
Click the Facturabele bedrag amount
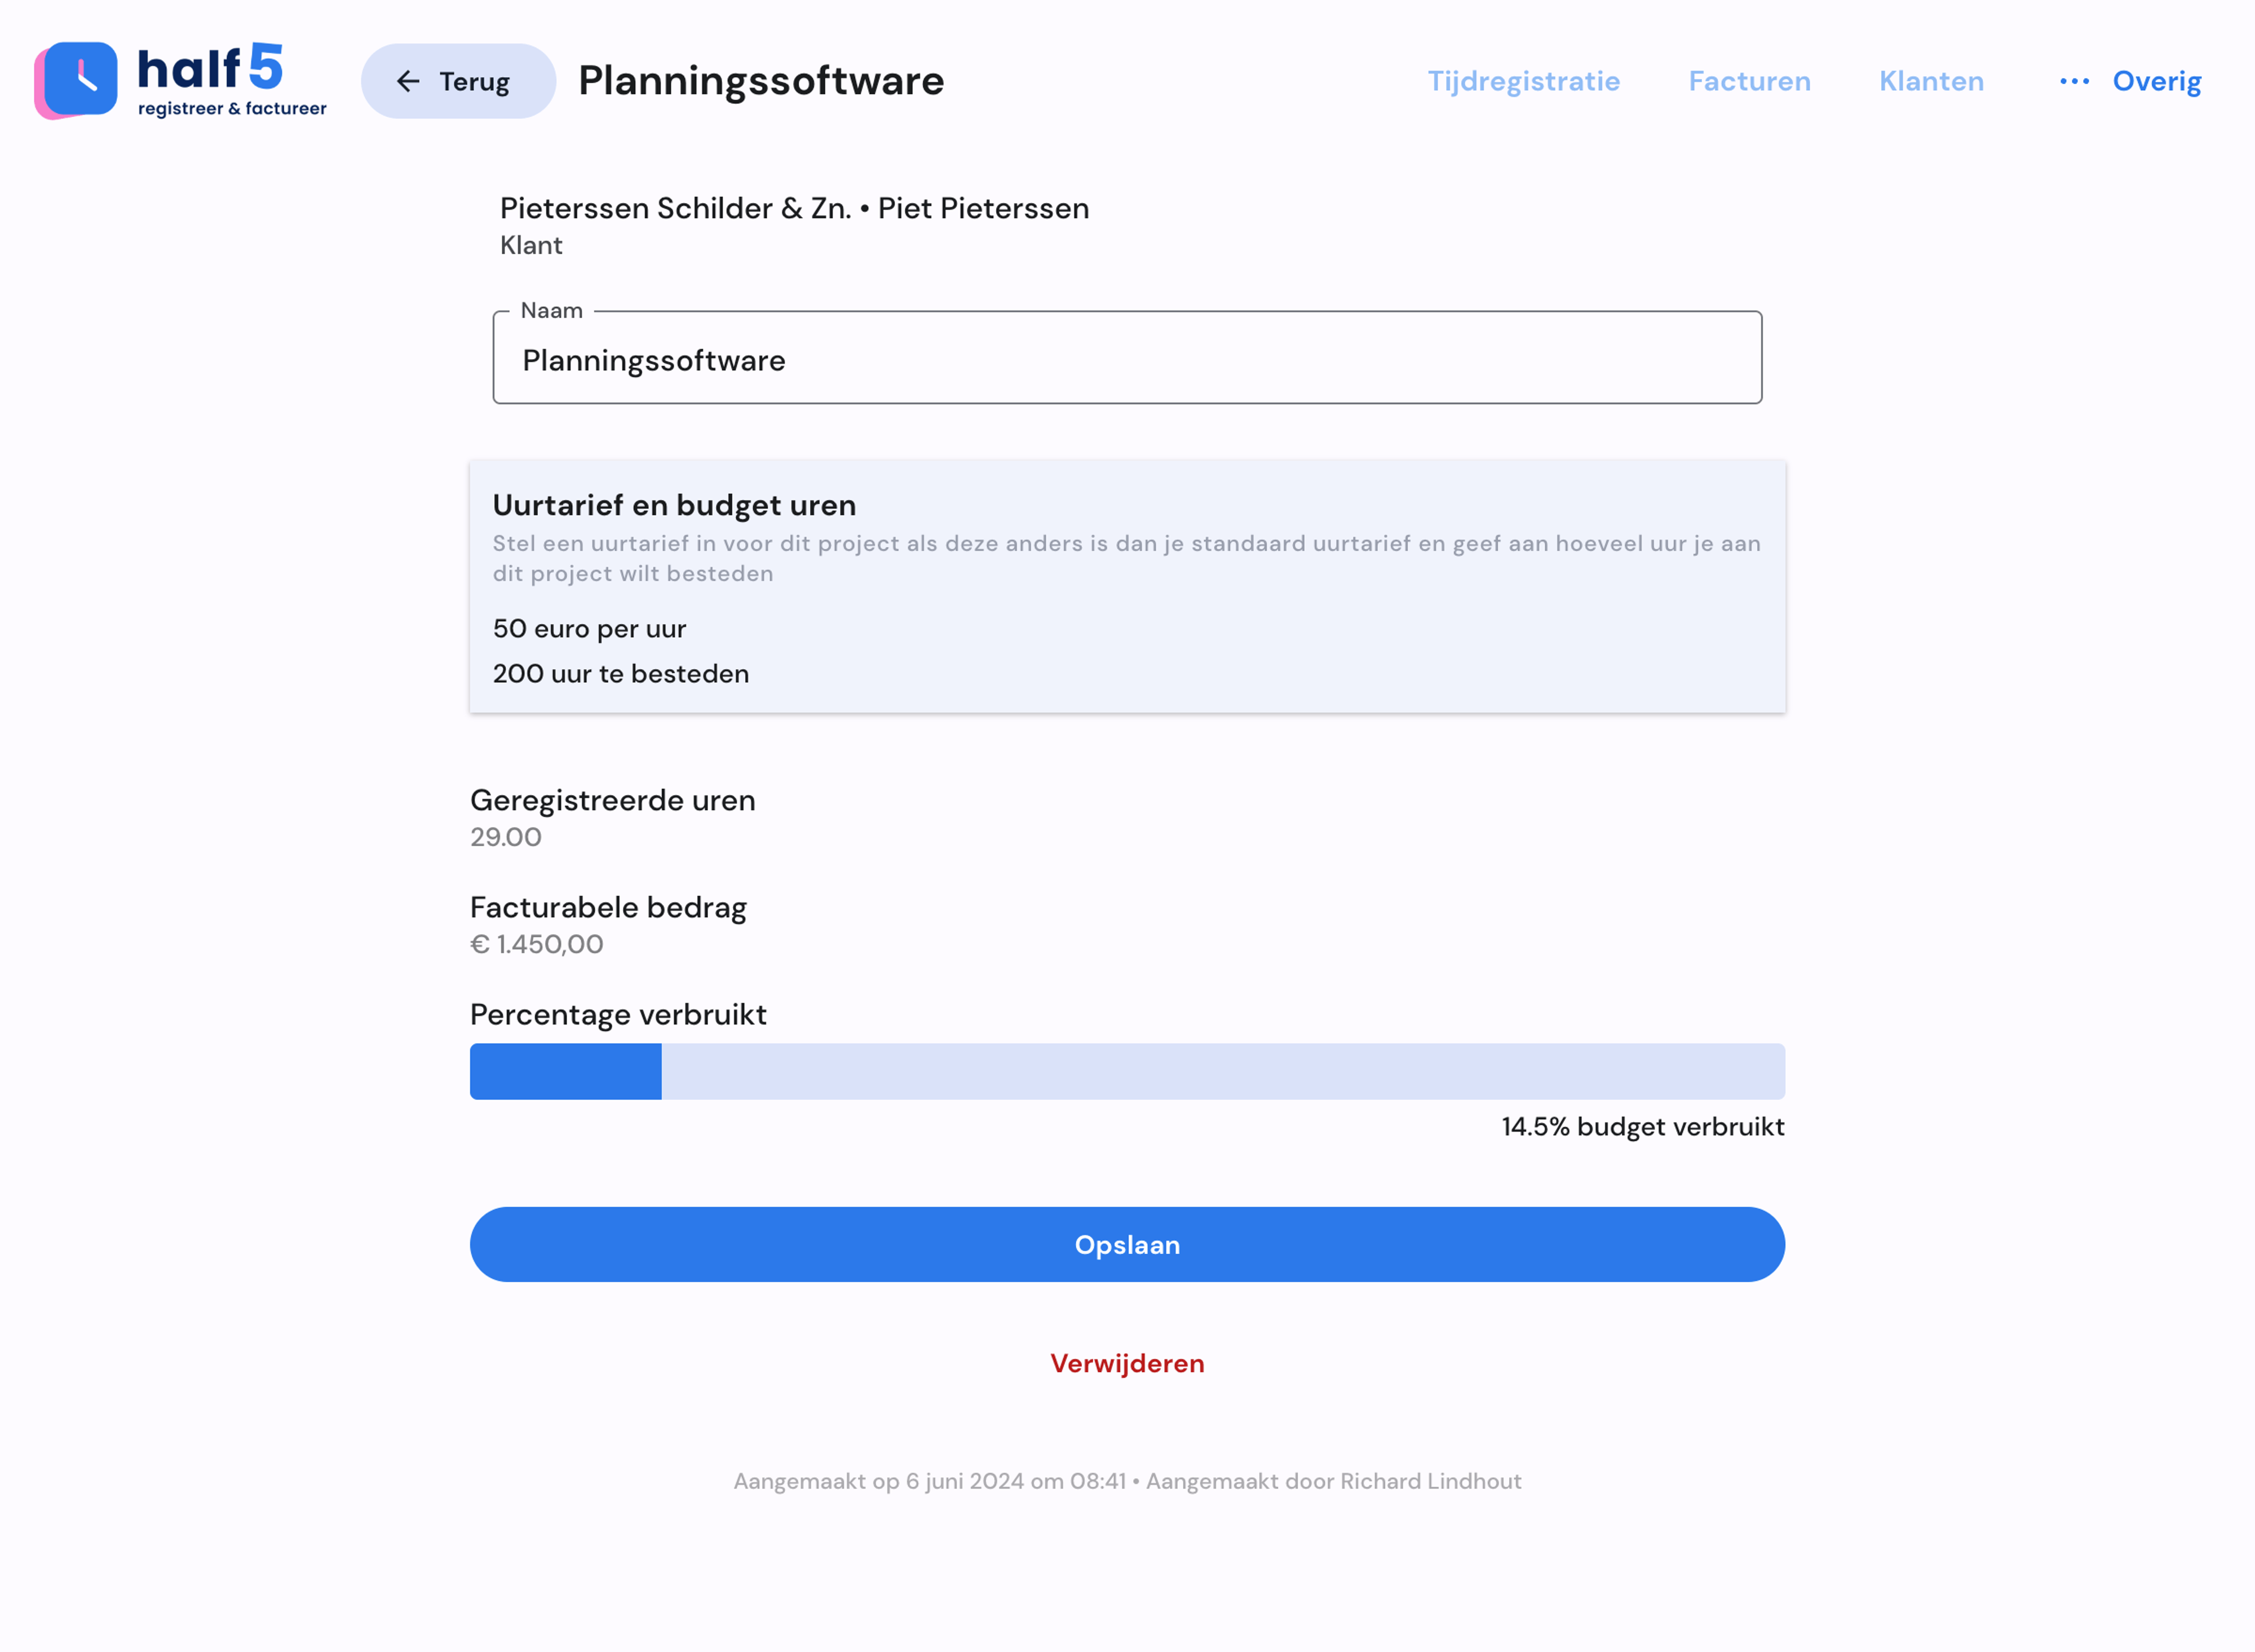point(537,943)
